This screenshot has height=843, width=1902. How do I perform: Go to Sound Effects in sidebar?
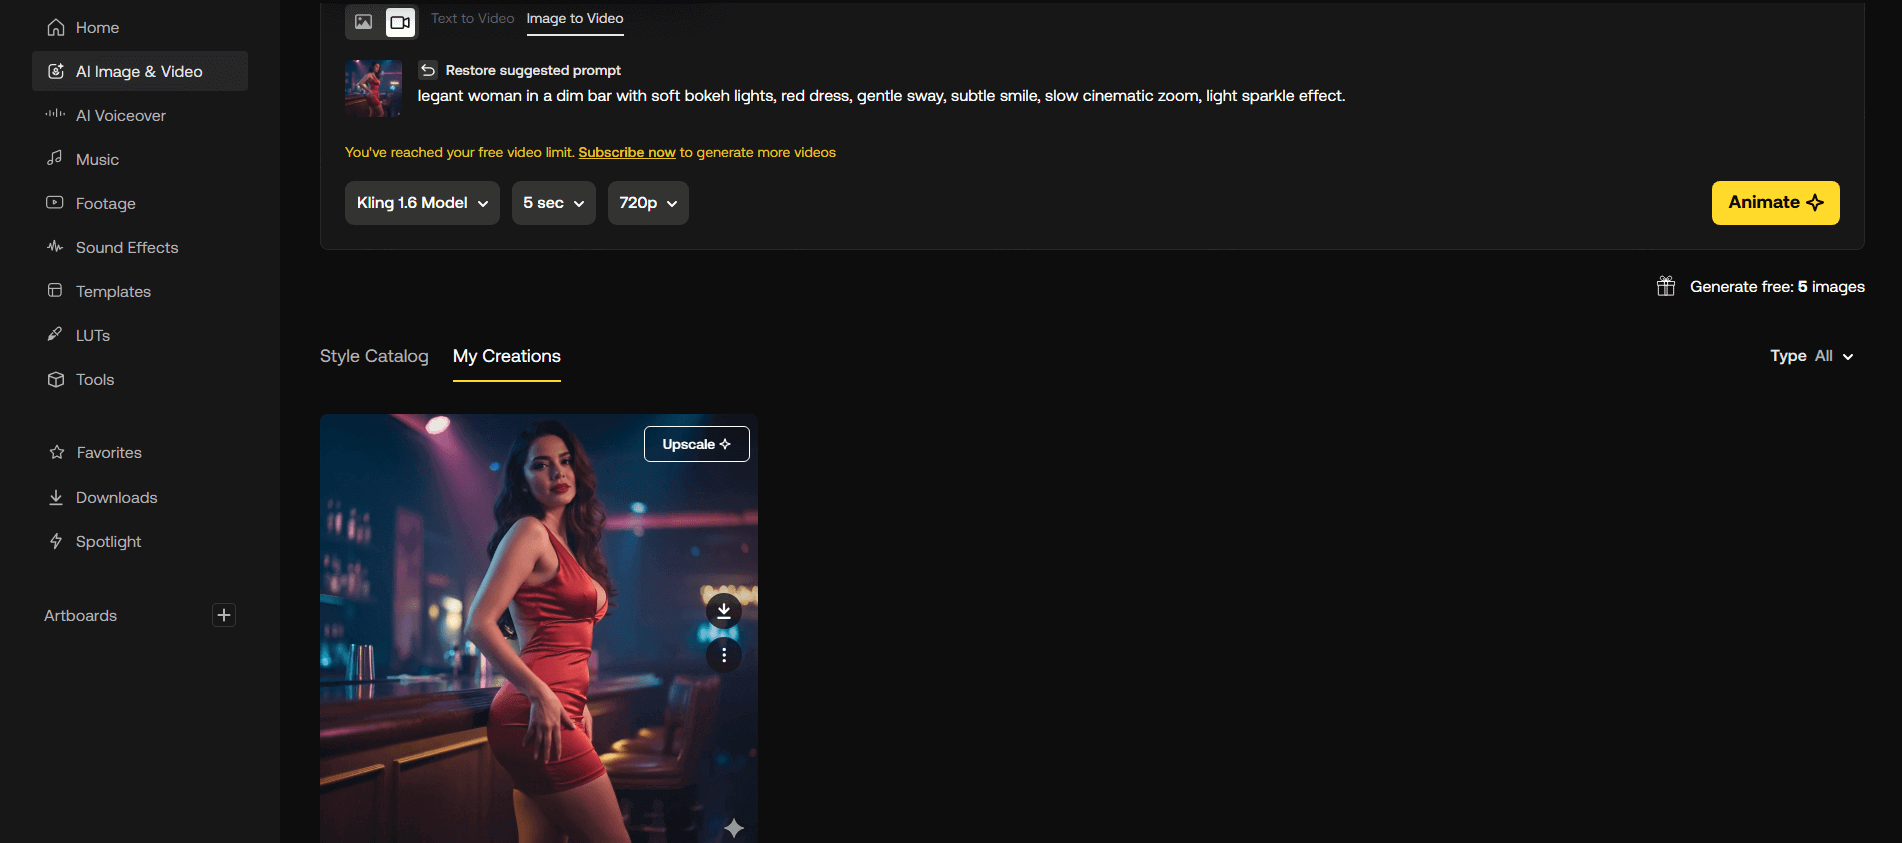click(x=126, y=247)
